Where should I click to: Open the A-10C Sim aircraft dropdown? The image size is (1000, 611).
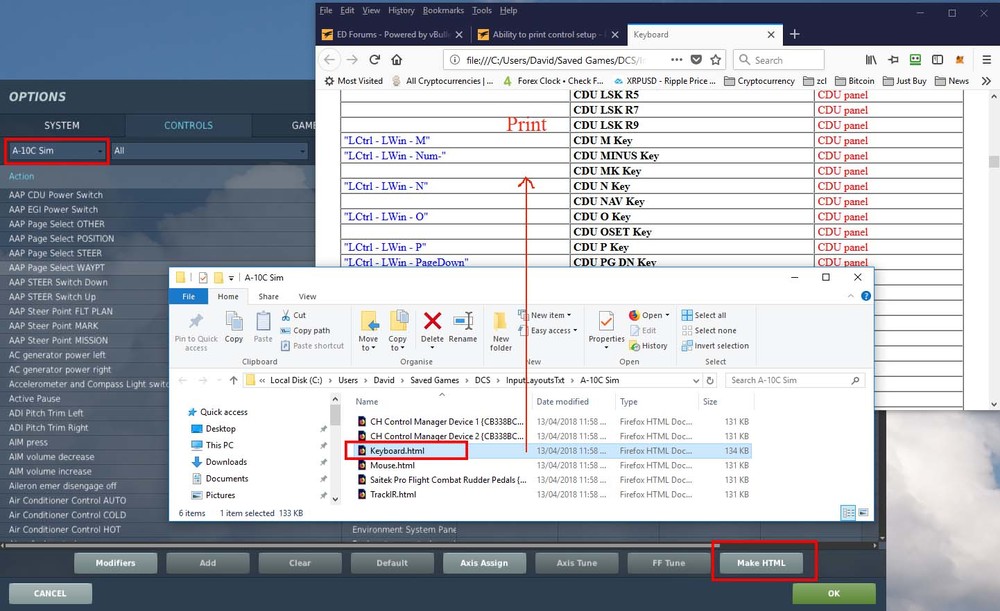pos(56,151)
